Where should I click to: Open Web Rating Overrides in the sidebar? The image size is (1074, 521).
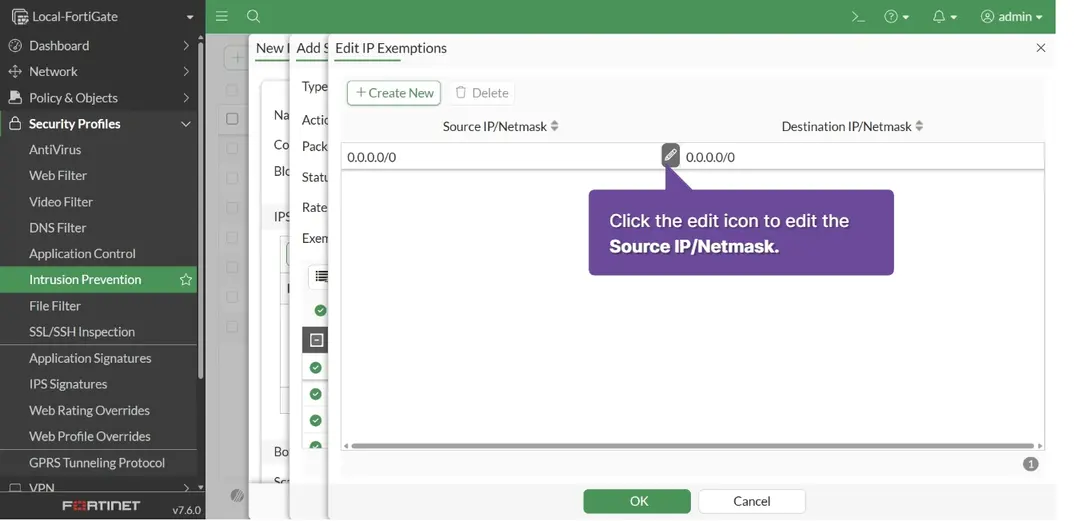pos(89,410)
